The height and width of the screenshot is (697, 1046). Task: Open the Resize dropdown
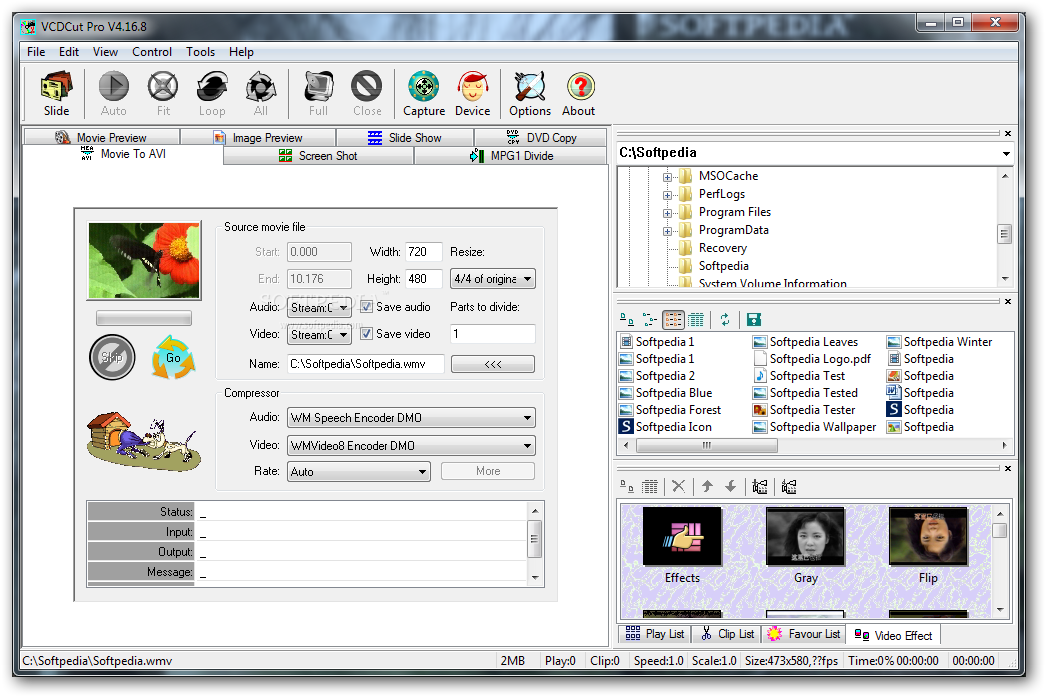click(x=494, y=279)
